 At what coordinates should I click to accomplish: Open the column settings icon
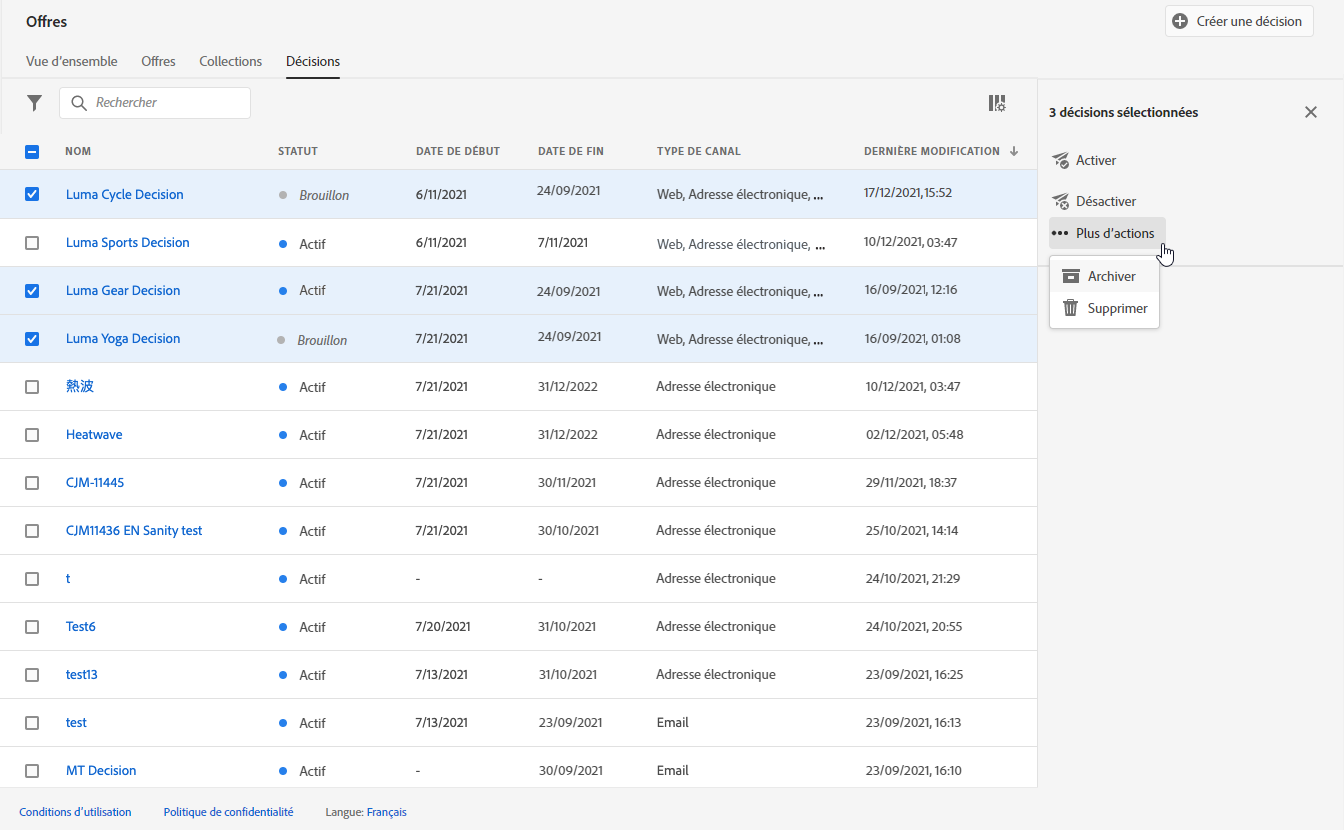pyautogui.click(x=997, y=103)
